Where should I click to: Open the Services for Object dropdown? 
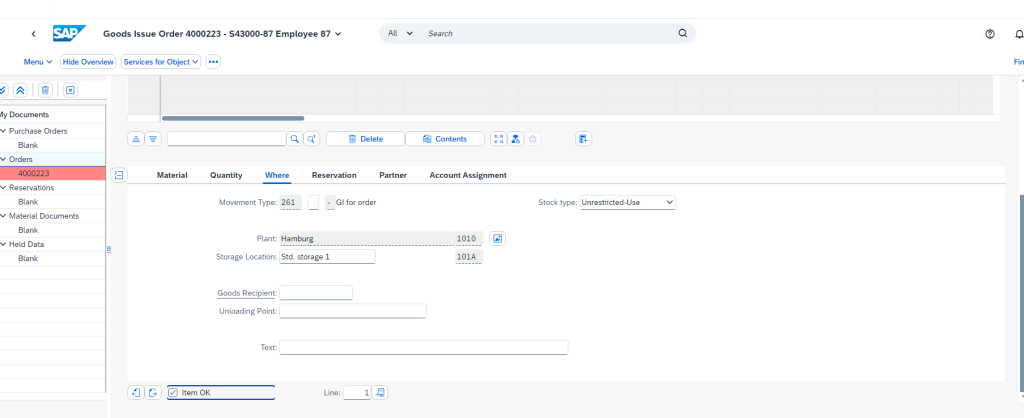(x=161, y=62)
